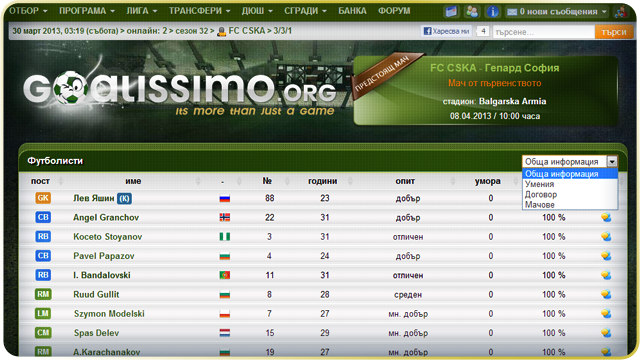Viewport: 640px width, 360px height.
Task: Select Договор option in dropdown list
Action: (570, 194)
